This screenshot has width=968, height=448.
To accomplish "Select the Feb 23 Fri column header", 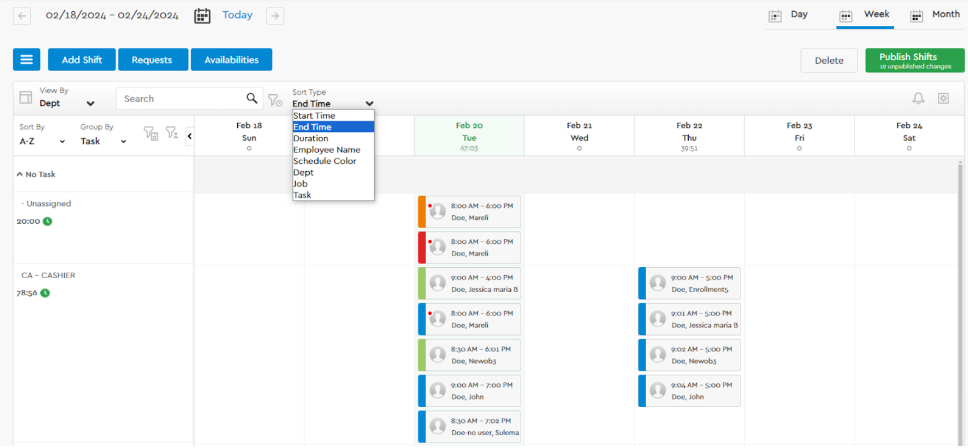I will 799,136.
